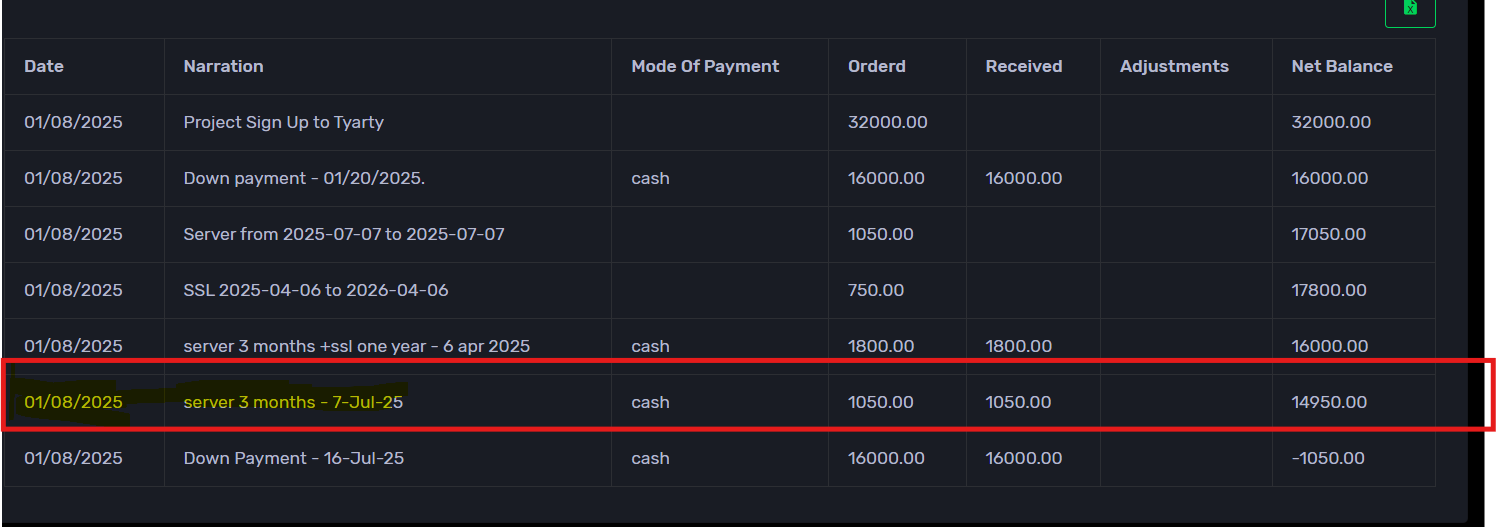Click the 14950.00 net balance value
This screenshot has width=1496, height=527.
[1329, 402]
